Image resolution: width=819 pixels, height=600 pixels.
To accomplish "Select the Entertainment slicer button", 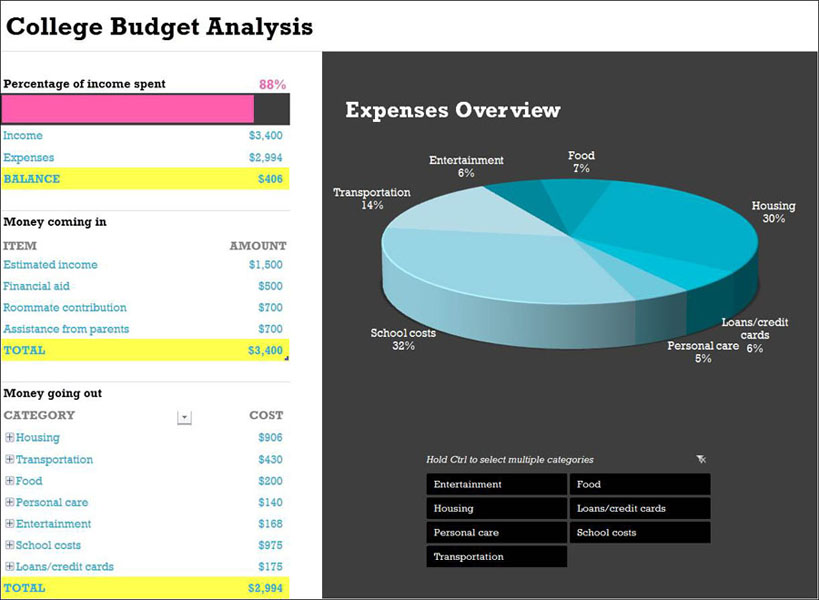I will (496, 485).
